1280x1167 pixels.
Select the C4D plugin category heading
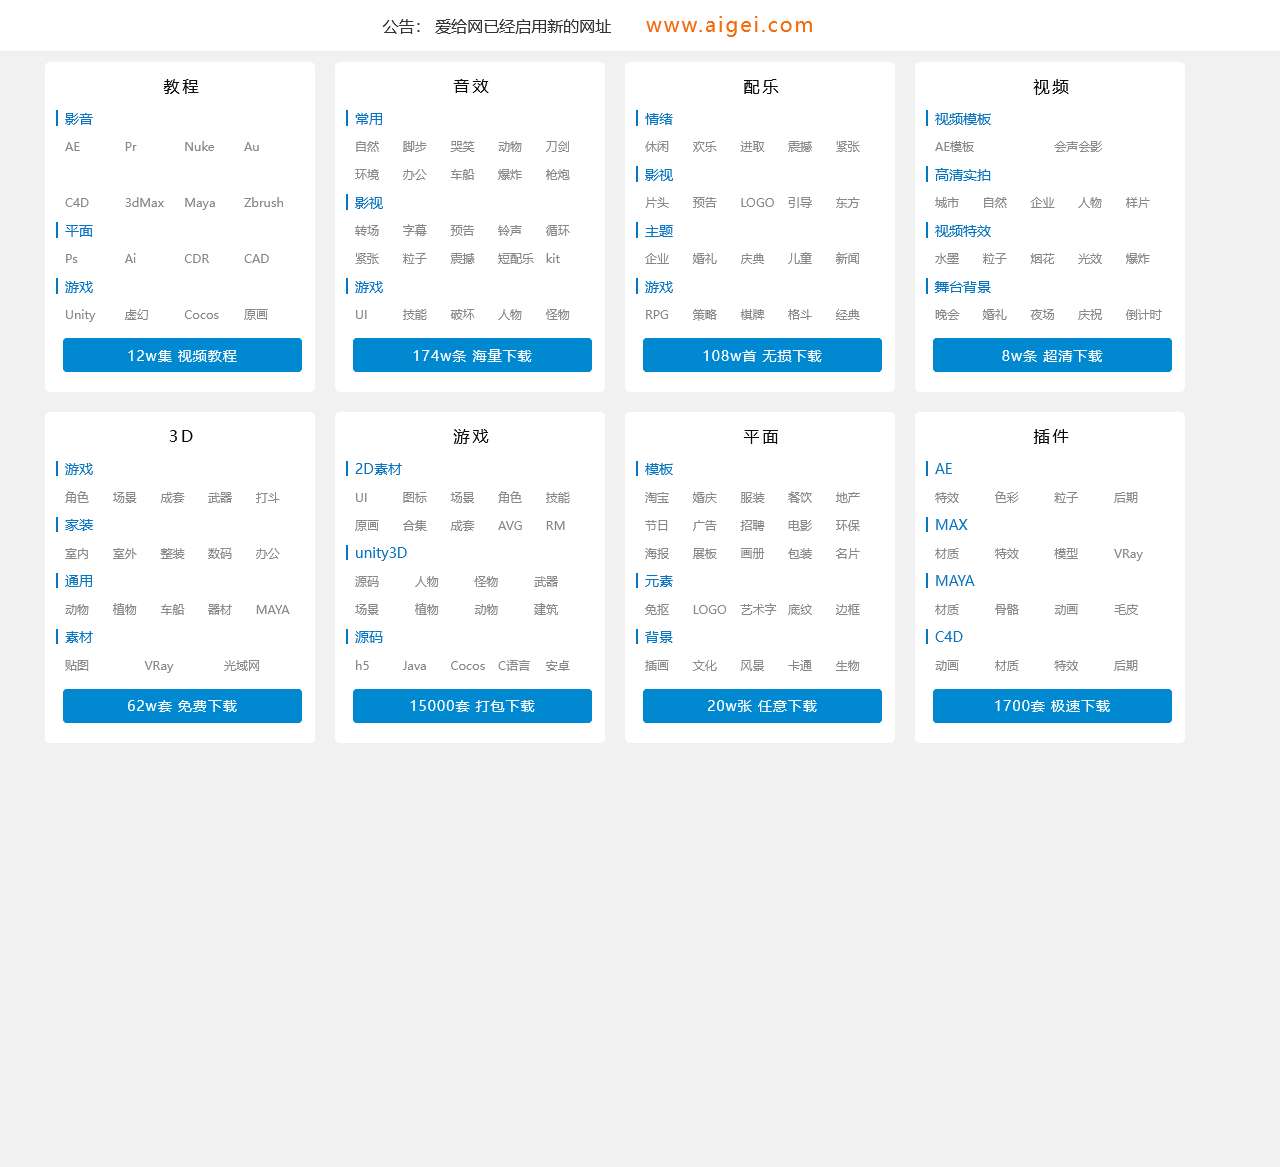[948, 637]
